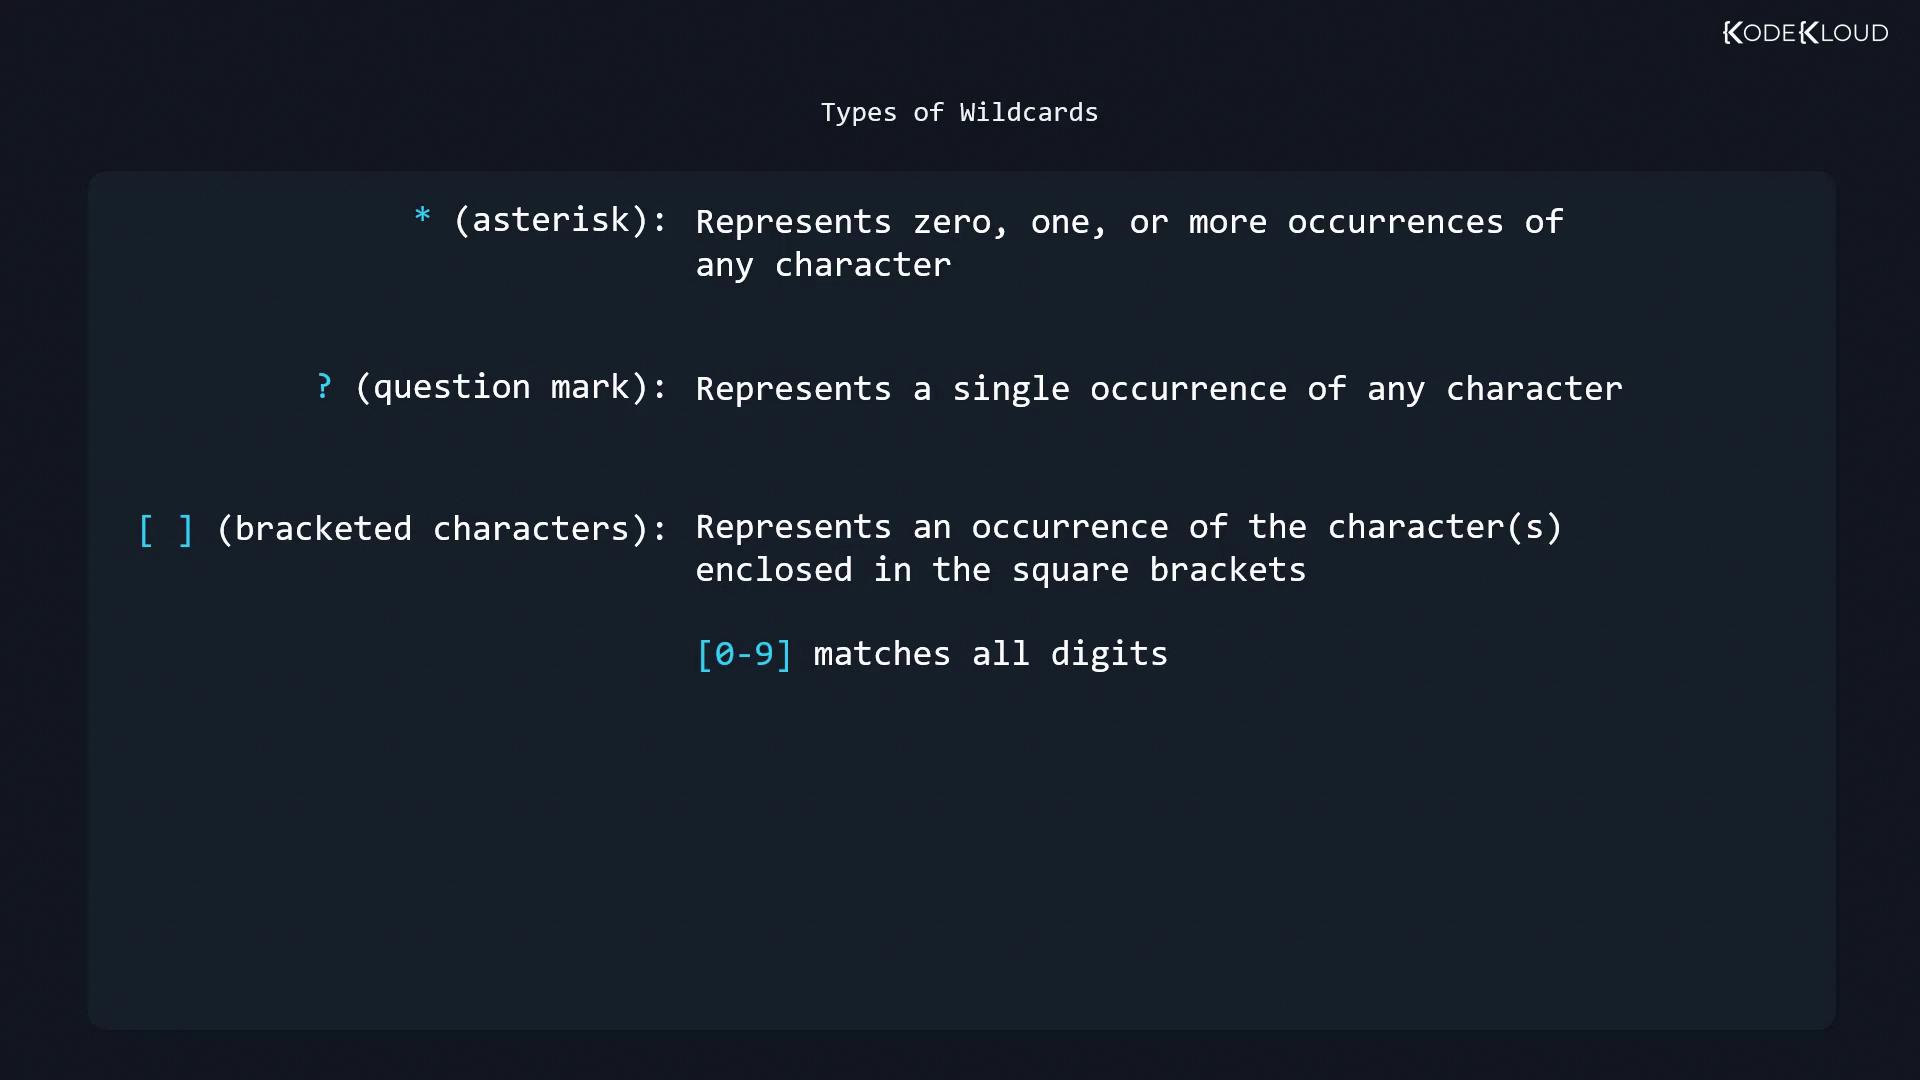Click the word "digits" after [0-9]

(1108, 654)
